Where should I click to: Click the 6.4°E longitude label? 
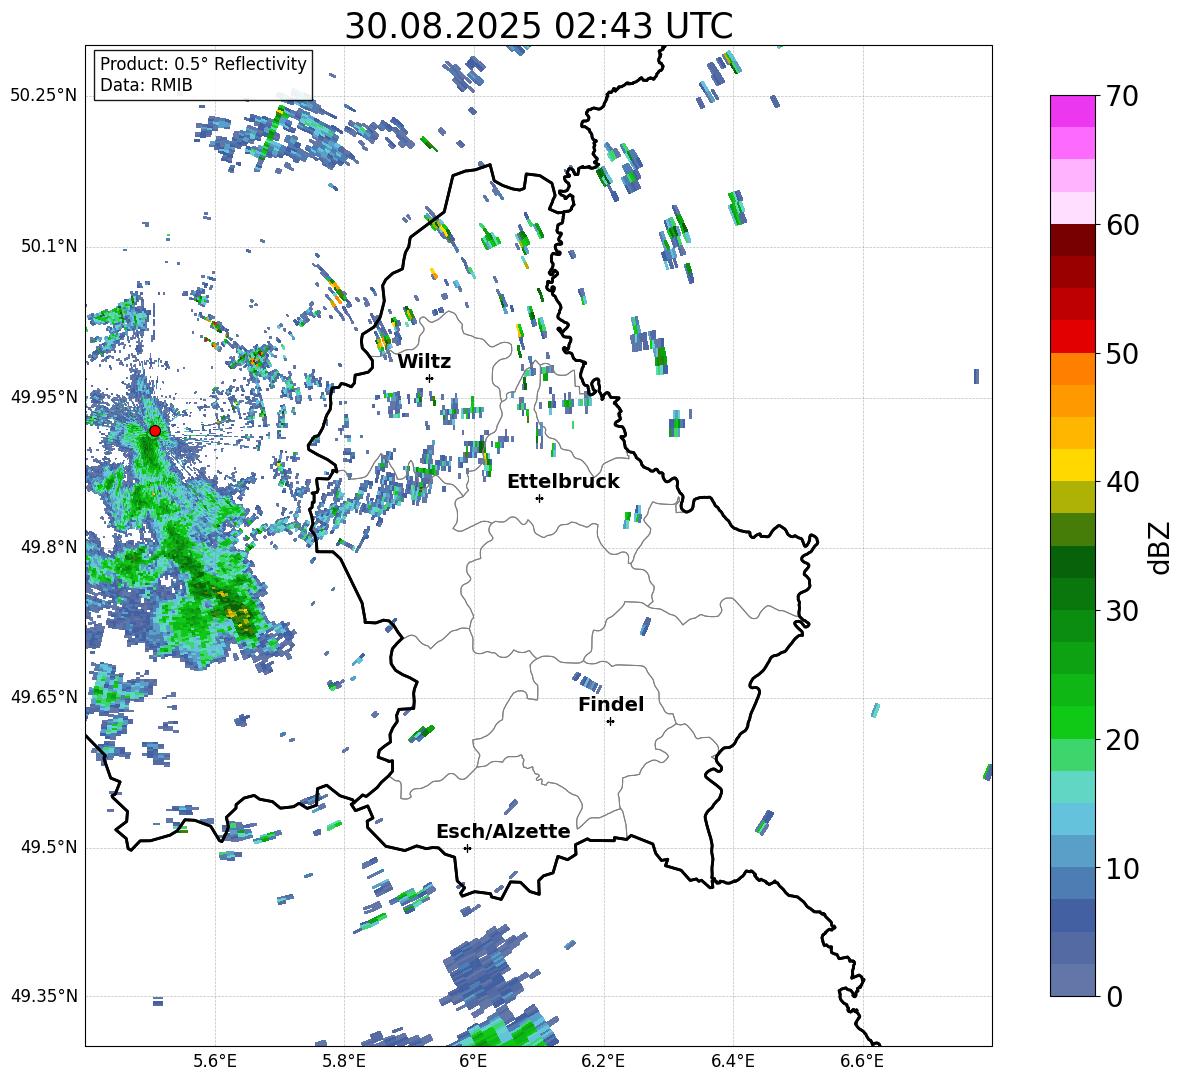pyautogui.click(x=732, y=1062)
